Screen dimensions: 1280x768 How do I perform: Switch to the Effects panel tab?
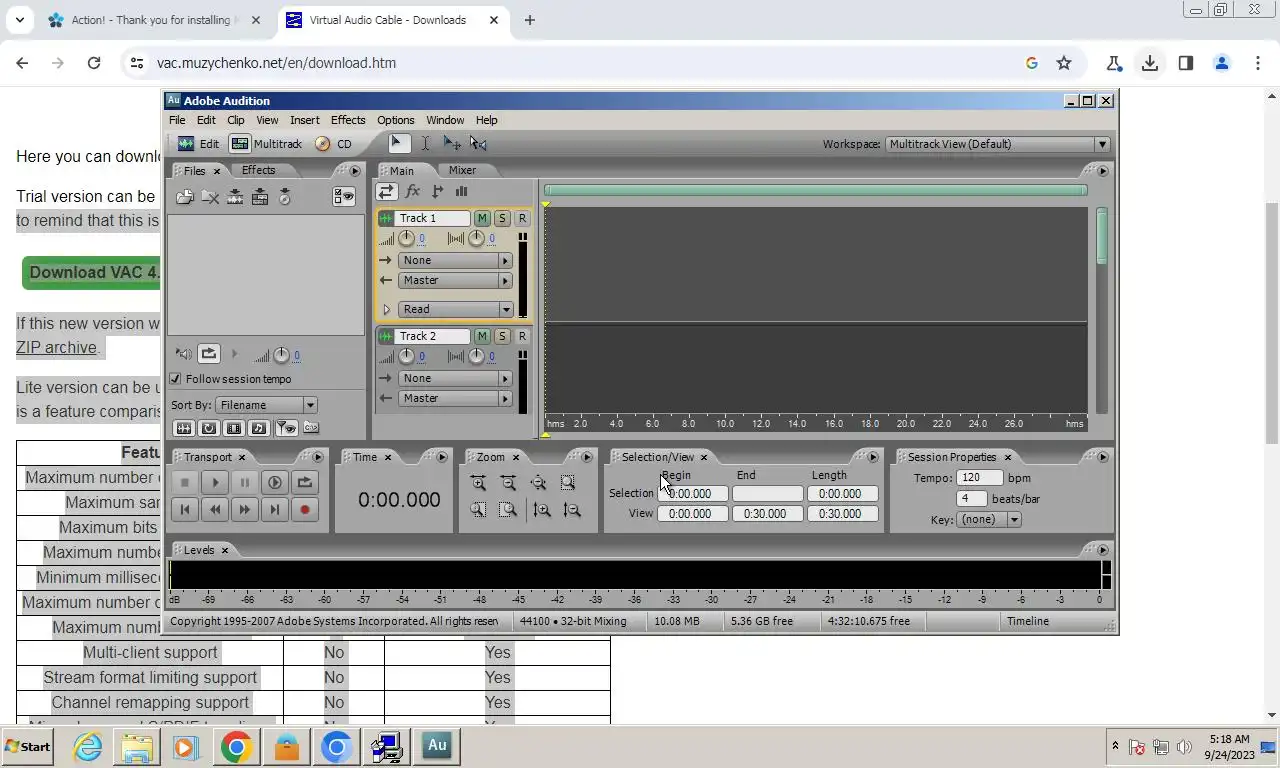tap(258, 170)
